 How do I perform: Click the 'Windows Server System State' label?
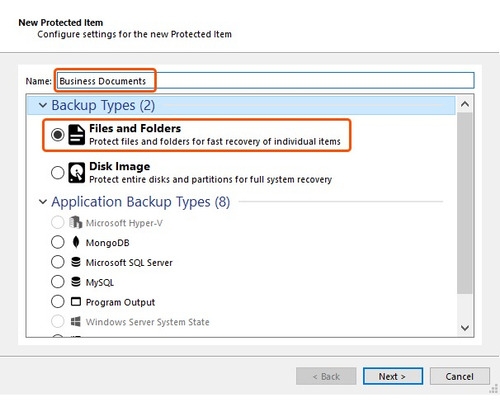(x=147, y=322)
